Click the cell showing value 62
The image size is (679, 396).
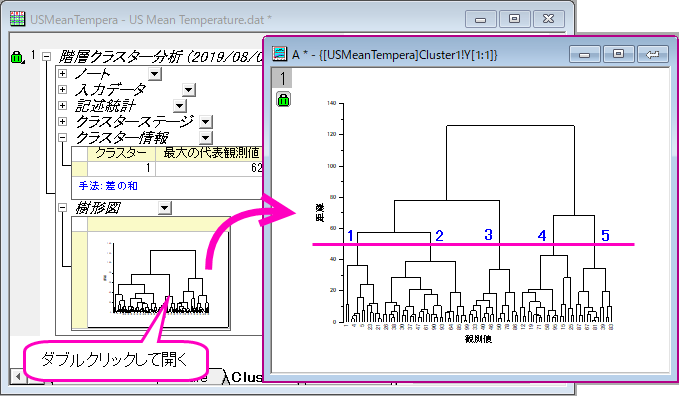click(209, 168)
